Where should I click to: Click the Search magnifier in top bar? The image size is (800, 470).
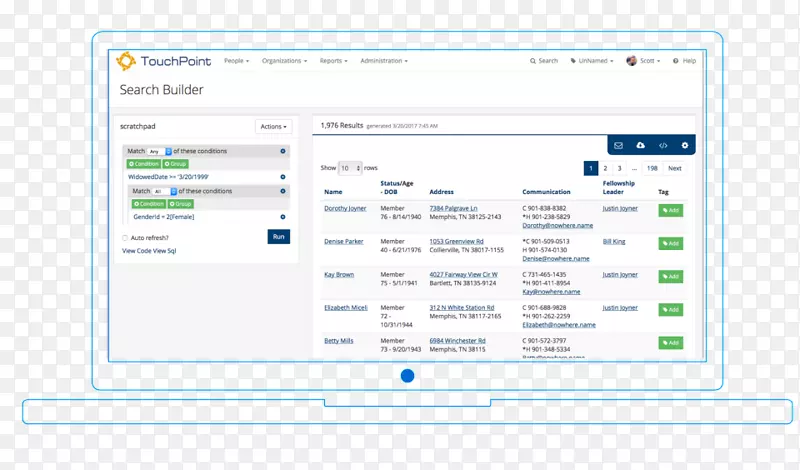click(x=544, y=61)
